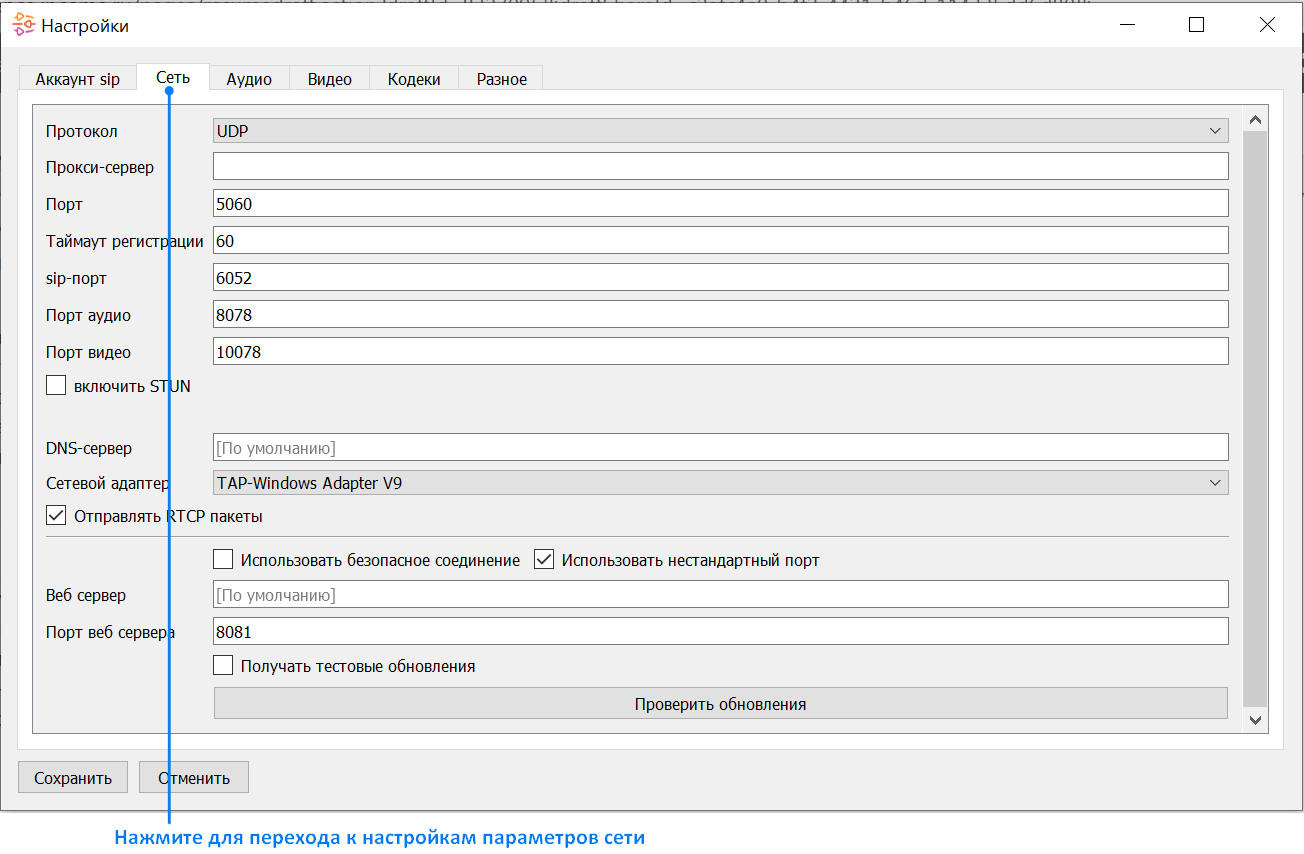Open the Аккаунт sip tab

coord(78,79)
